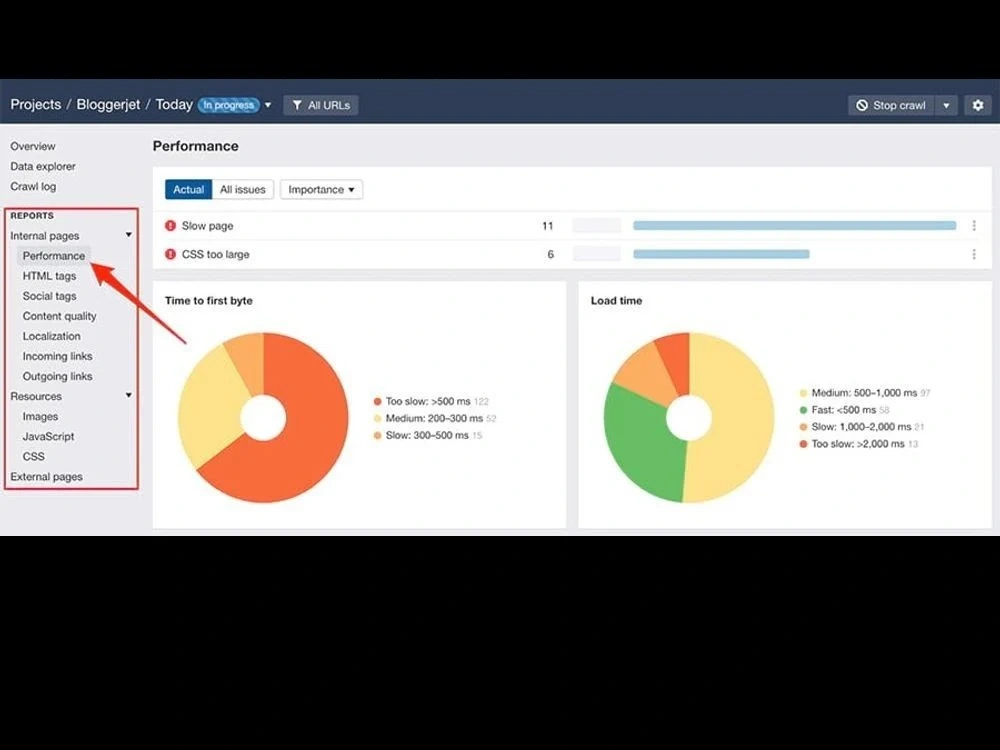Click the 'Too slow: >2,000 ms' legend entry

(858, 444)
